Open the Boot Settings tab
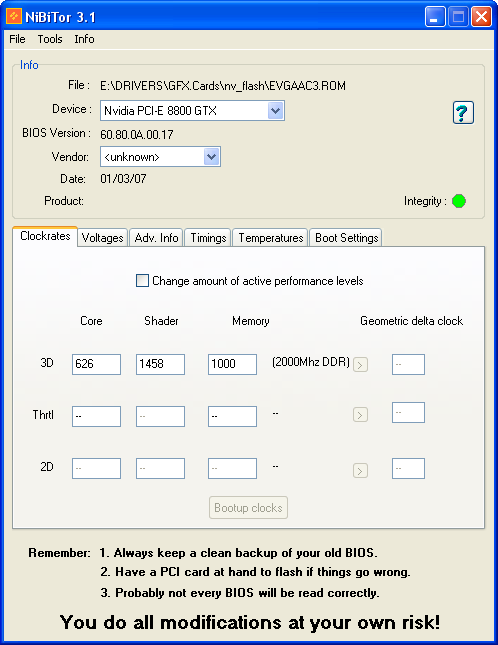Screen dimensions: 498x645 coord(346,237)
